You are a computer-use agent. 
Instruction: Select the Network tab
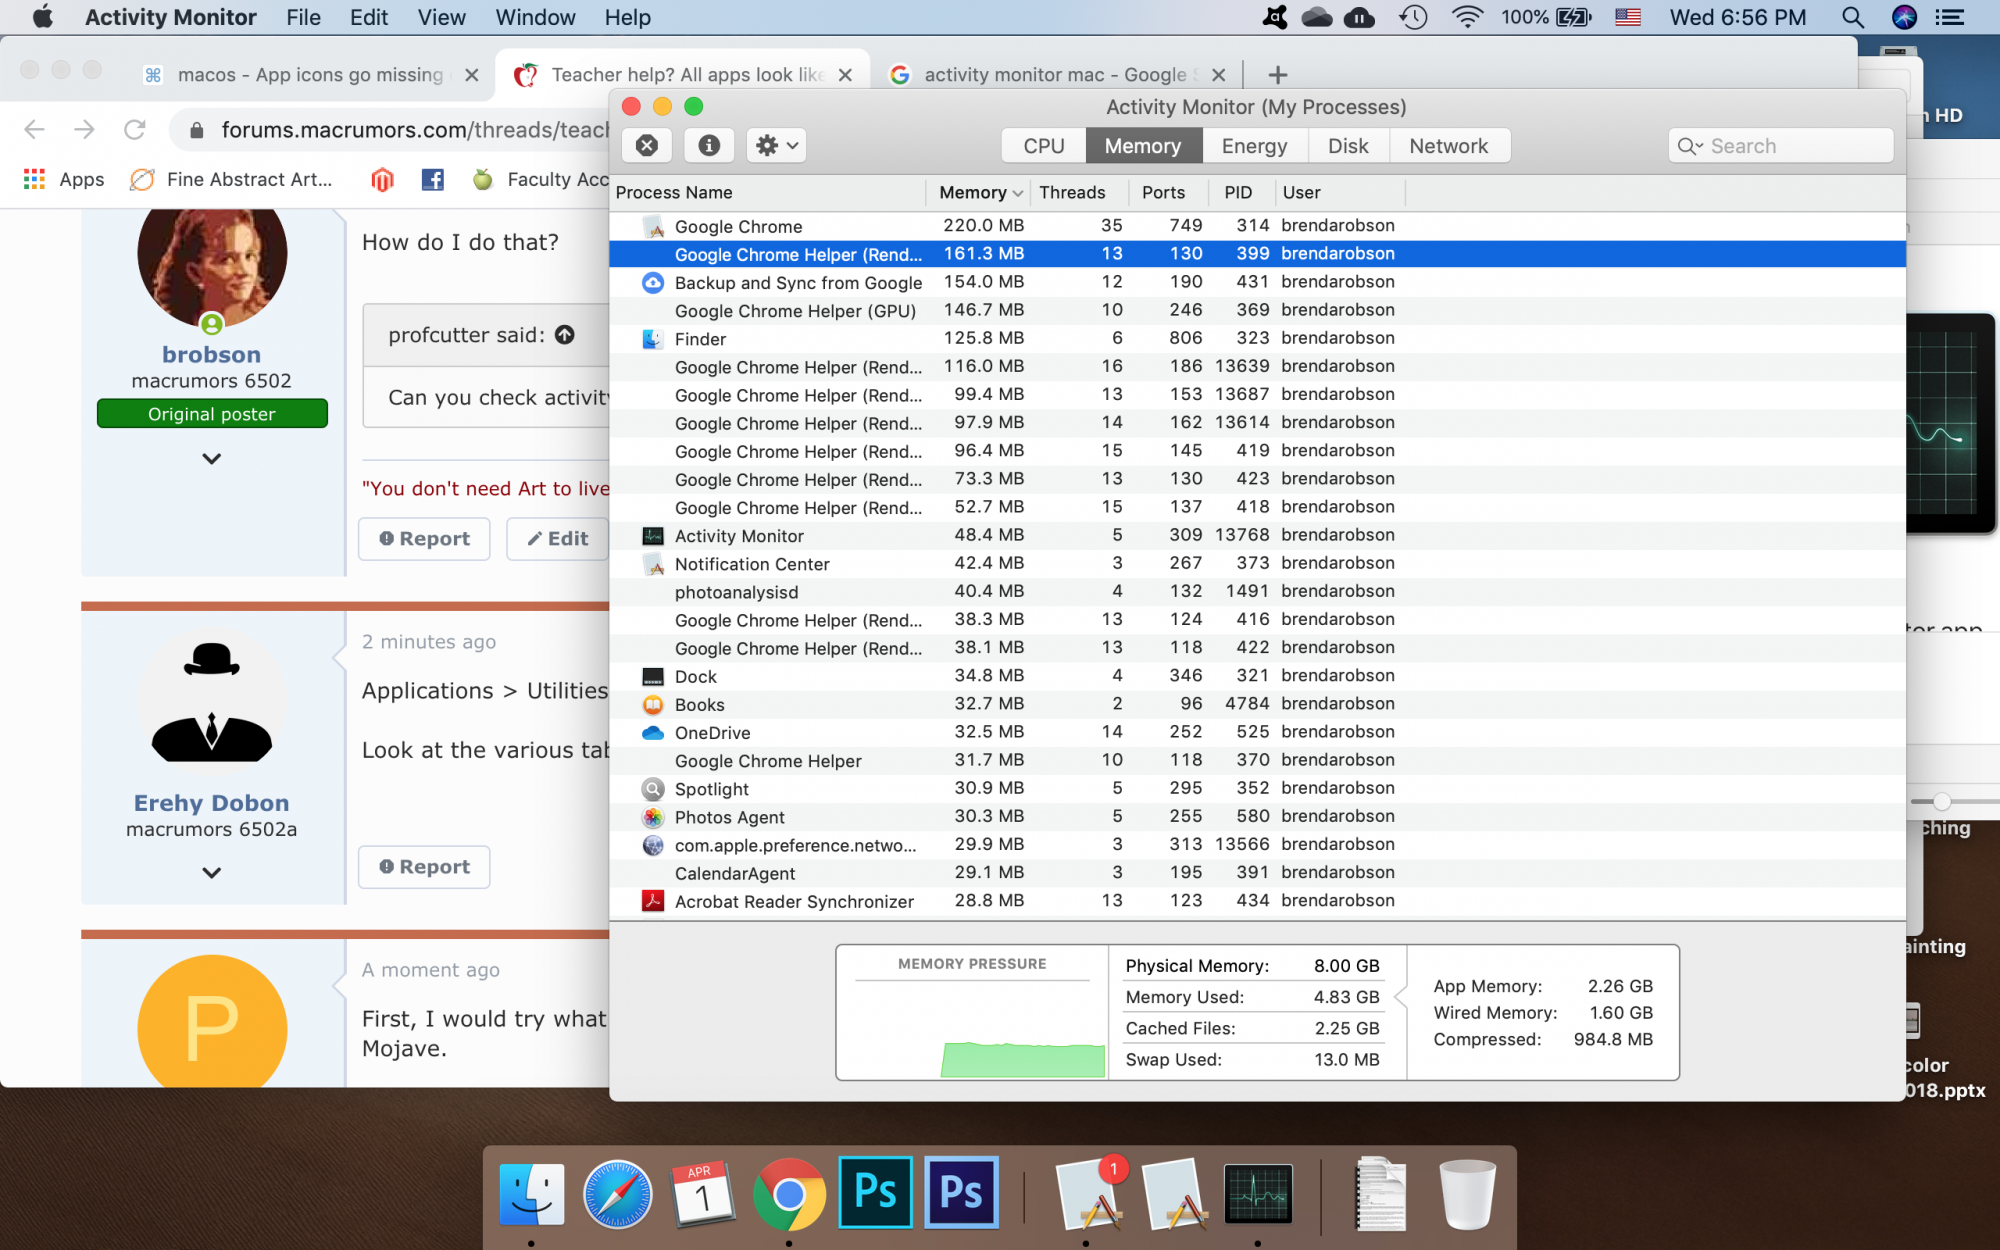point(1447,146)
